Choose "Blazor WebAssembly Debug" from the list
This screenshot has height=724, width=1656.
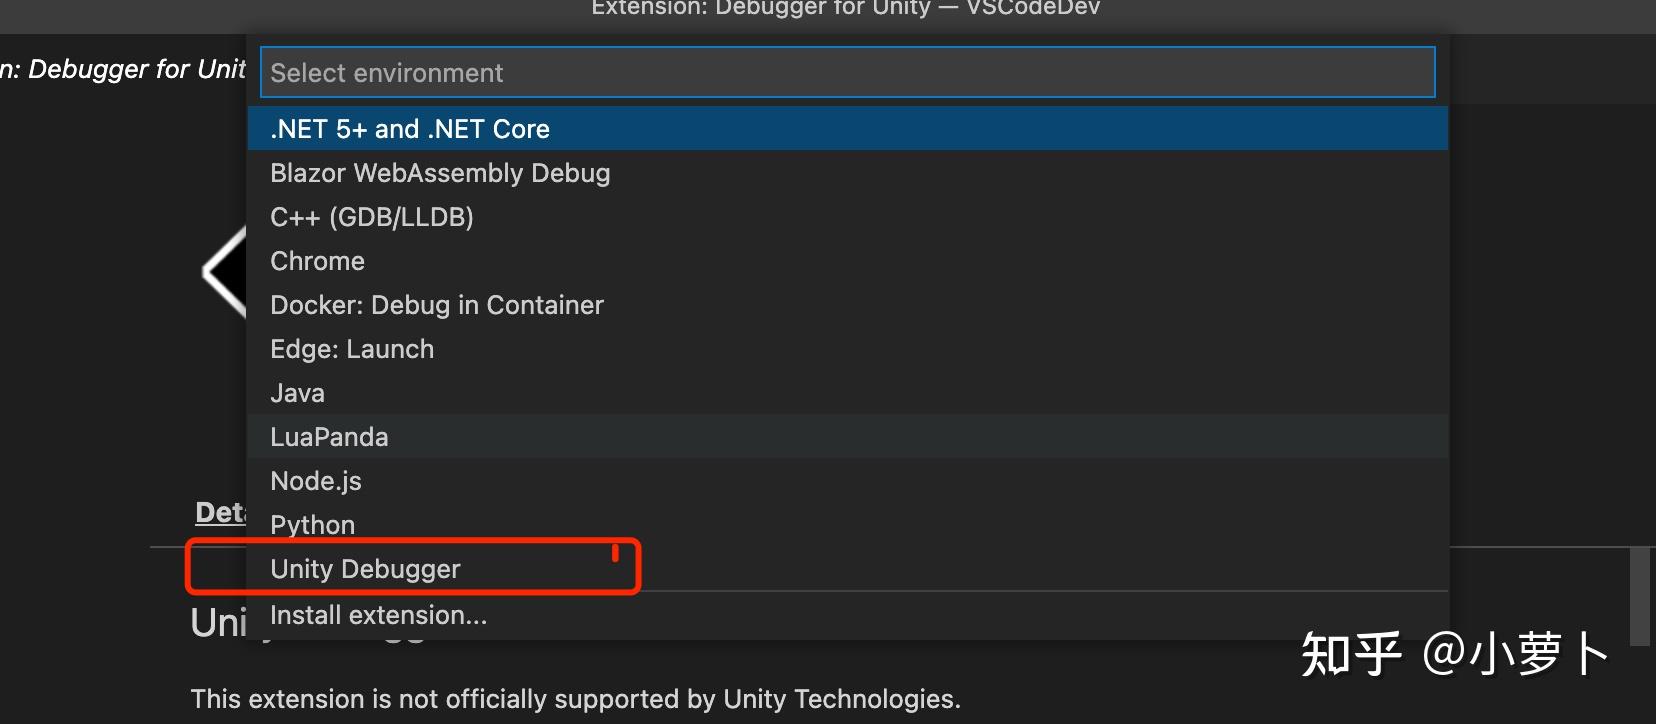pyautogui.click(x=440, y=172)
